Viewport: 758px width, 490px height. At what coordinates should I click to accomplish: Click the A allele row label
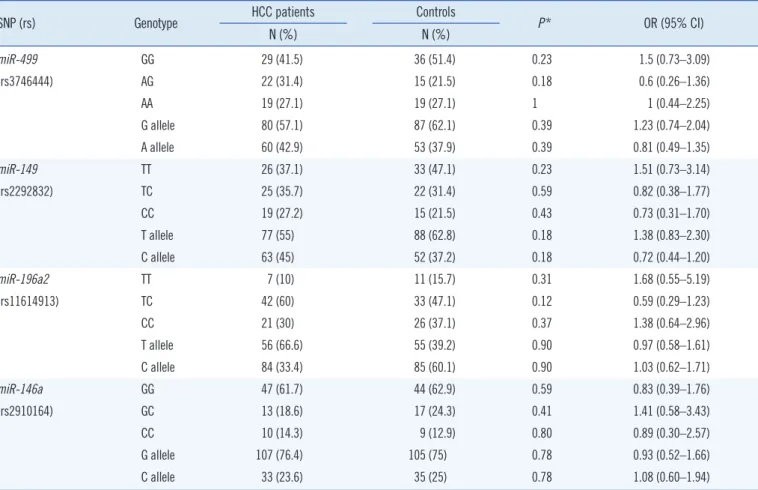click(158, 147)
